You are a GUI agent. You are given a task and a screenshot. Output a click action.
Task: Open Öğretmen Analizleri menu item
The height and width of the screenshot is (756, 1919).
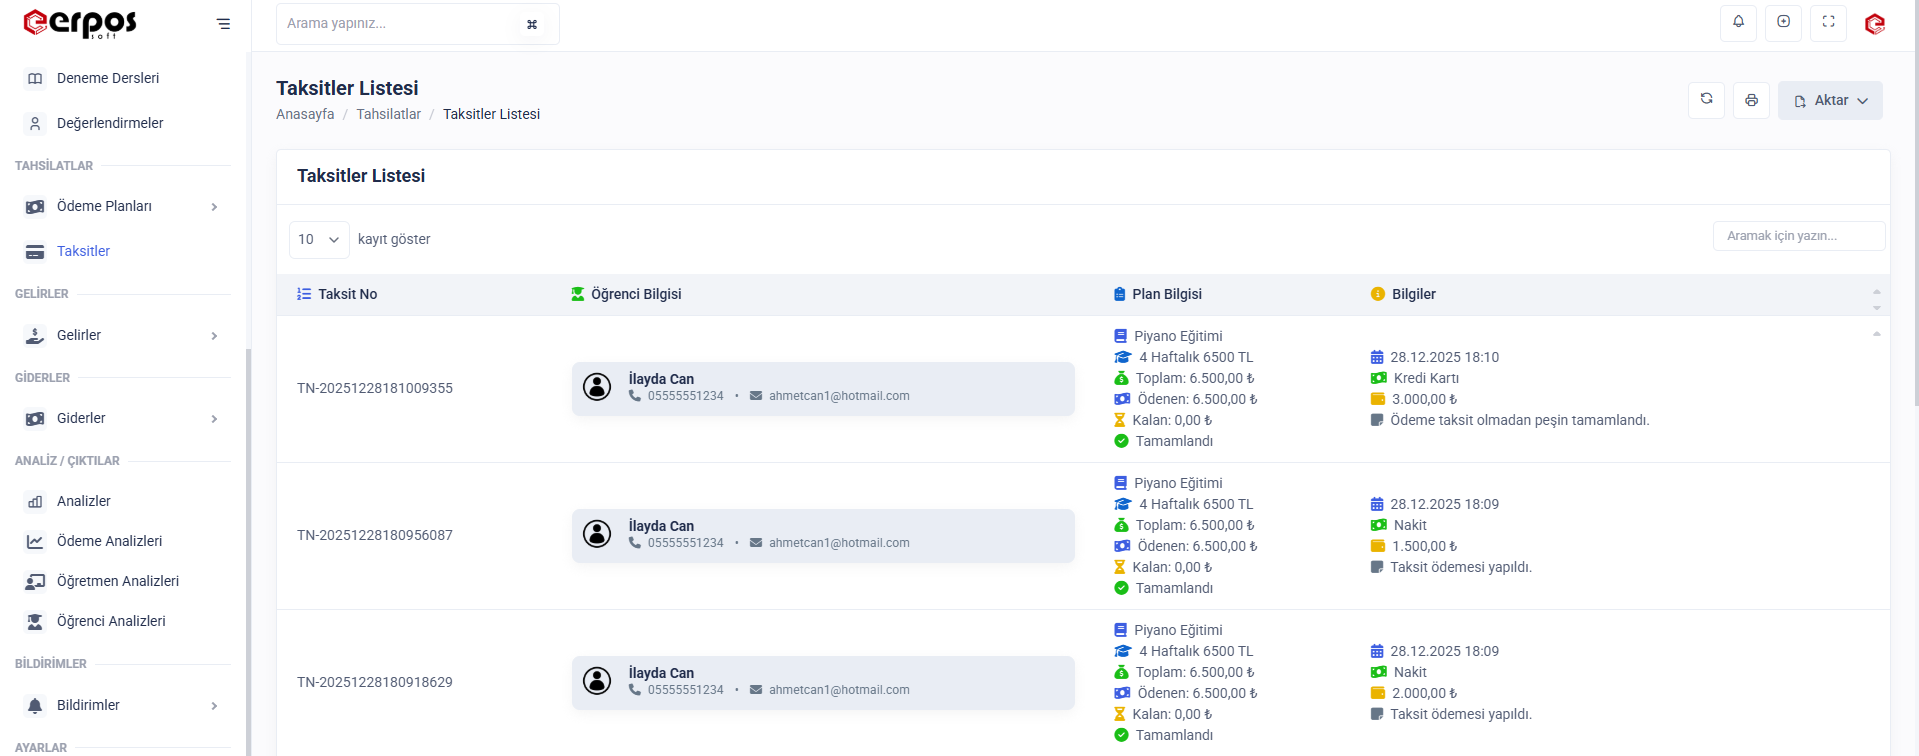click(117, 581)
